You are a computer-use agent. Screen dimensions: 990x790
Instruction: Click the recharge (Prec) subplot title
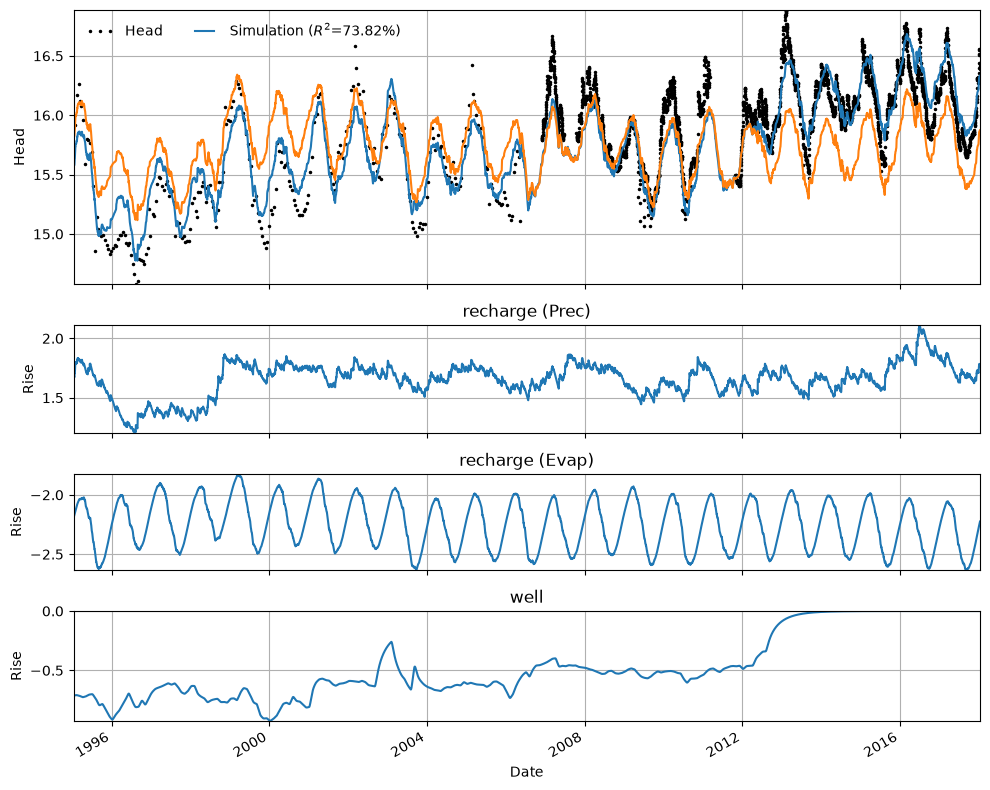pos(527,311)
